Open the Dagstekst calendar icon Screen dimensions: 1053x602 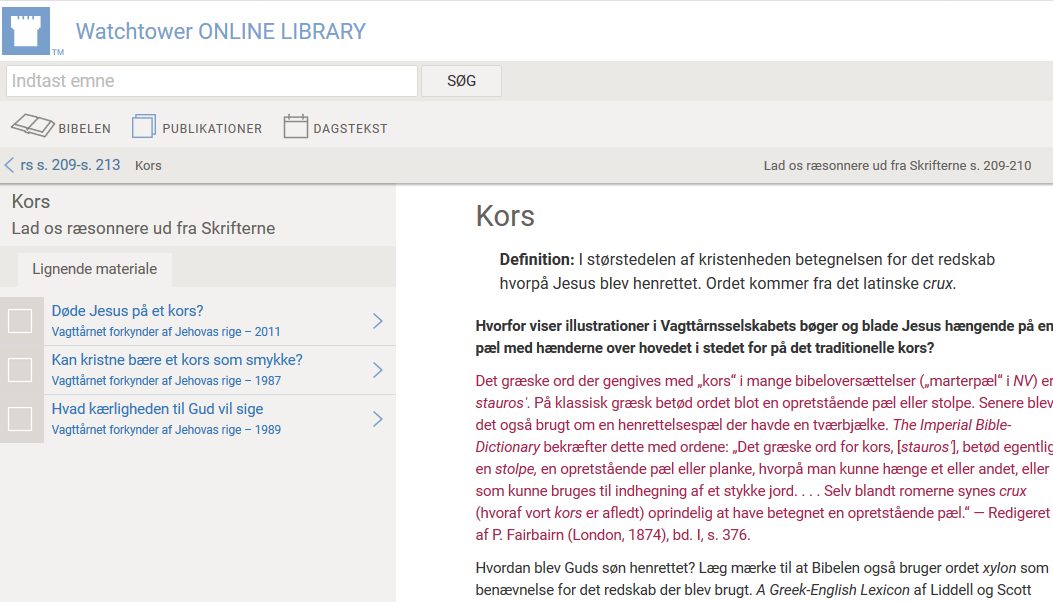tap(295, 126)
